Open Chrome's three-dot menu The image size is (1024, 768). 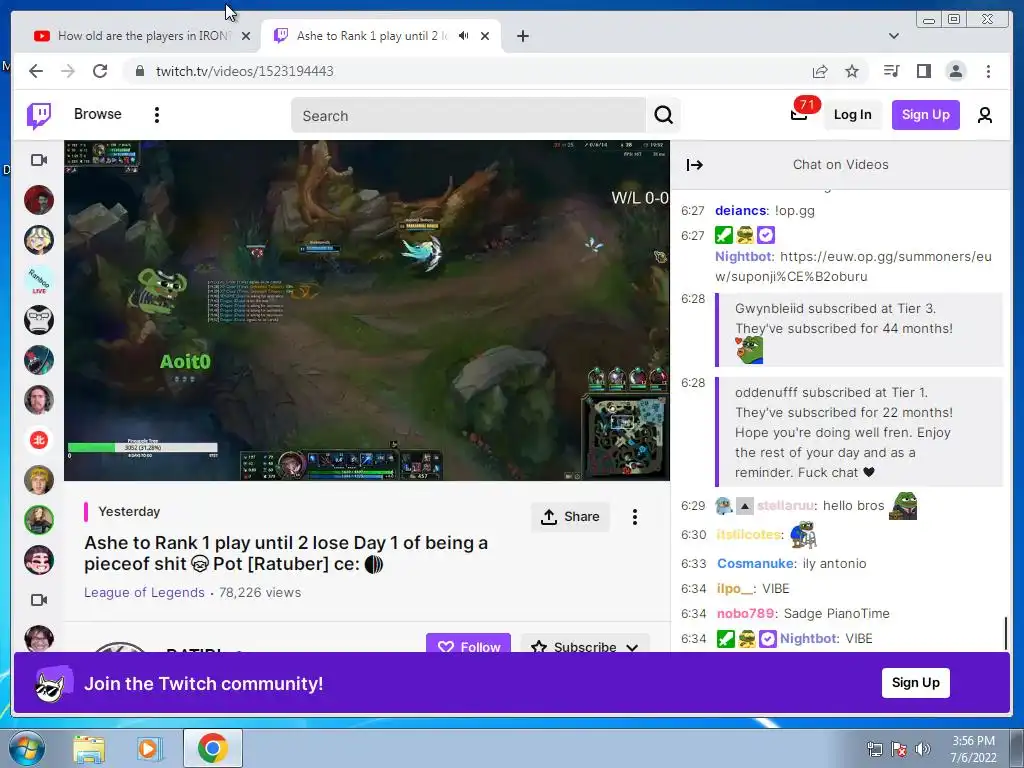[x=988, y=71]
